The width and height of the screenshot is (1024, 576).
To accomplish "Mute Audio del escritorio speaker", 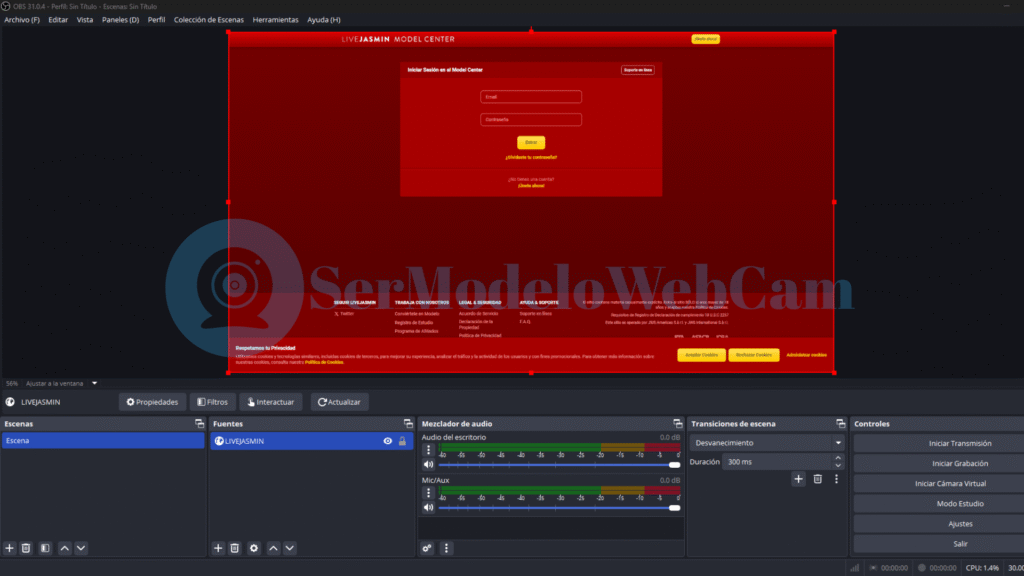I will 428,464.
